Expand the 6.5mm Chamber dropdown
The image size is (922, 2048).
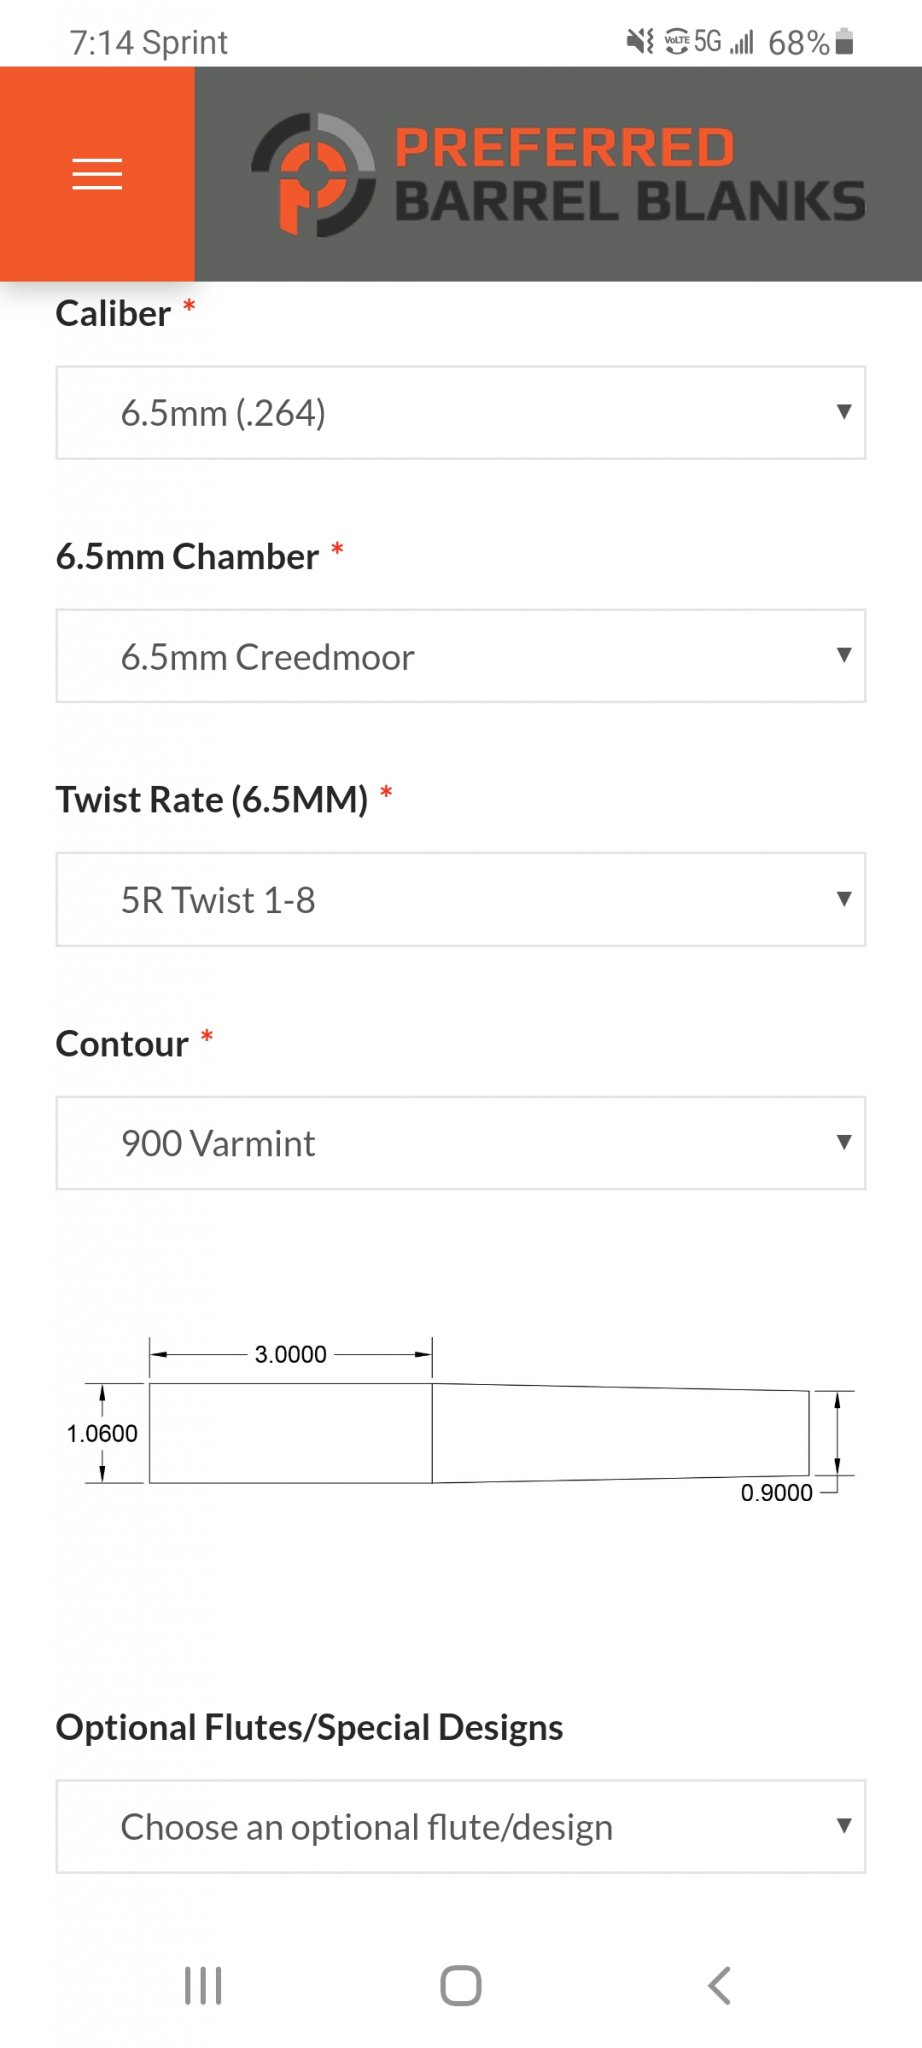click(461, 656)
